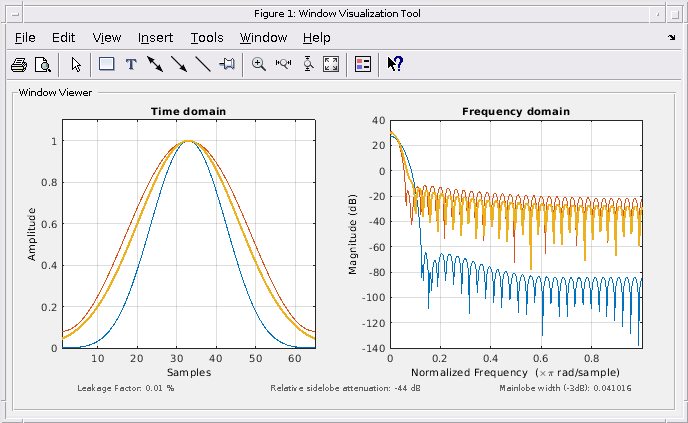Activate the Zoom Y-axis tool
Screen dimensions: 688x423
pyautogui.click(x=308, y=64)
